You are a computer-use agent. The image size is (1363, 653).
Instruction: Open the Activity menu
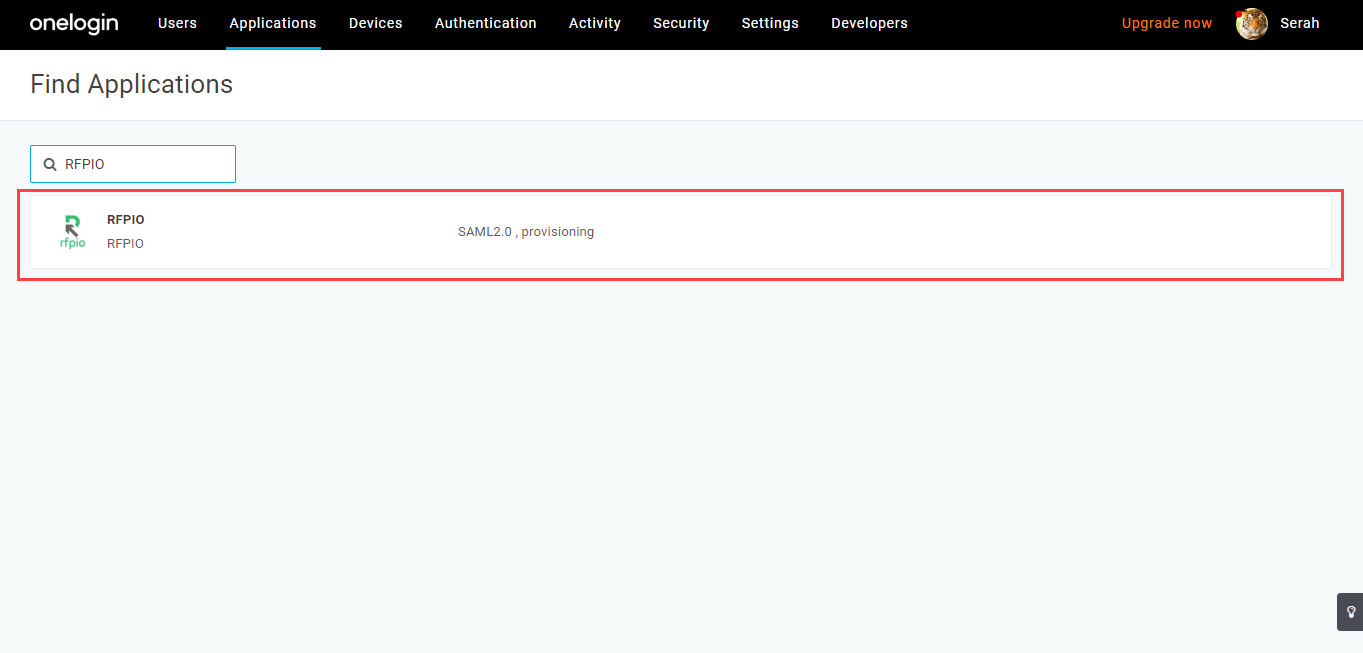tap(595, 23)
